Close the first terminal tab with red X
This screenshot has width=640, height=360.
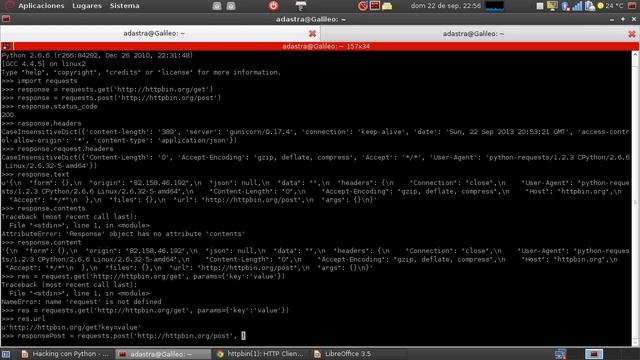pos(312,33)
